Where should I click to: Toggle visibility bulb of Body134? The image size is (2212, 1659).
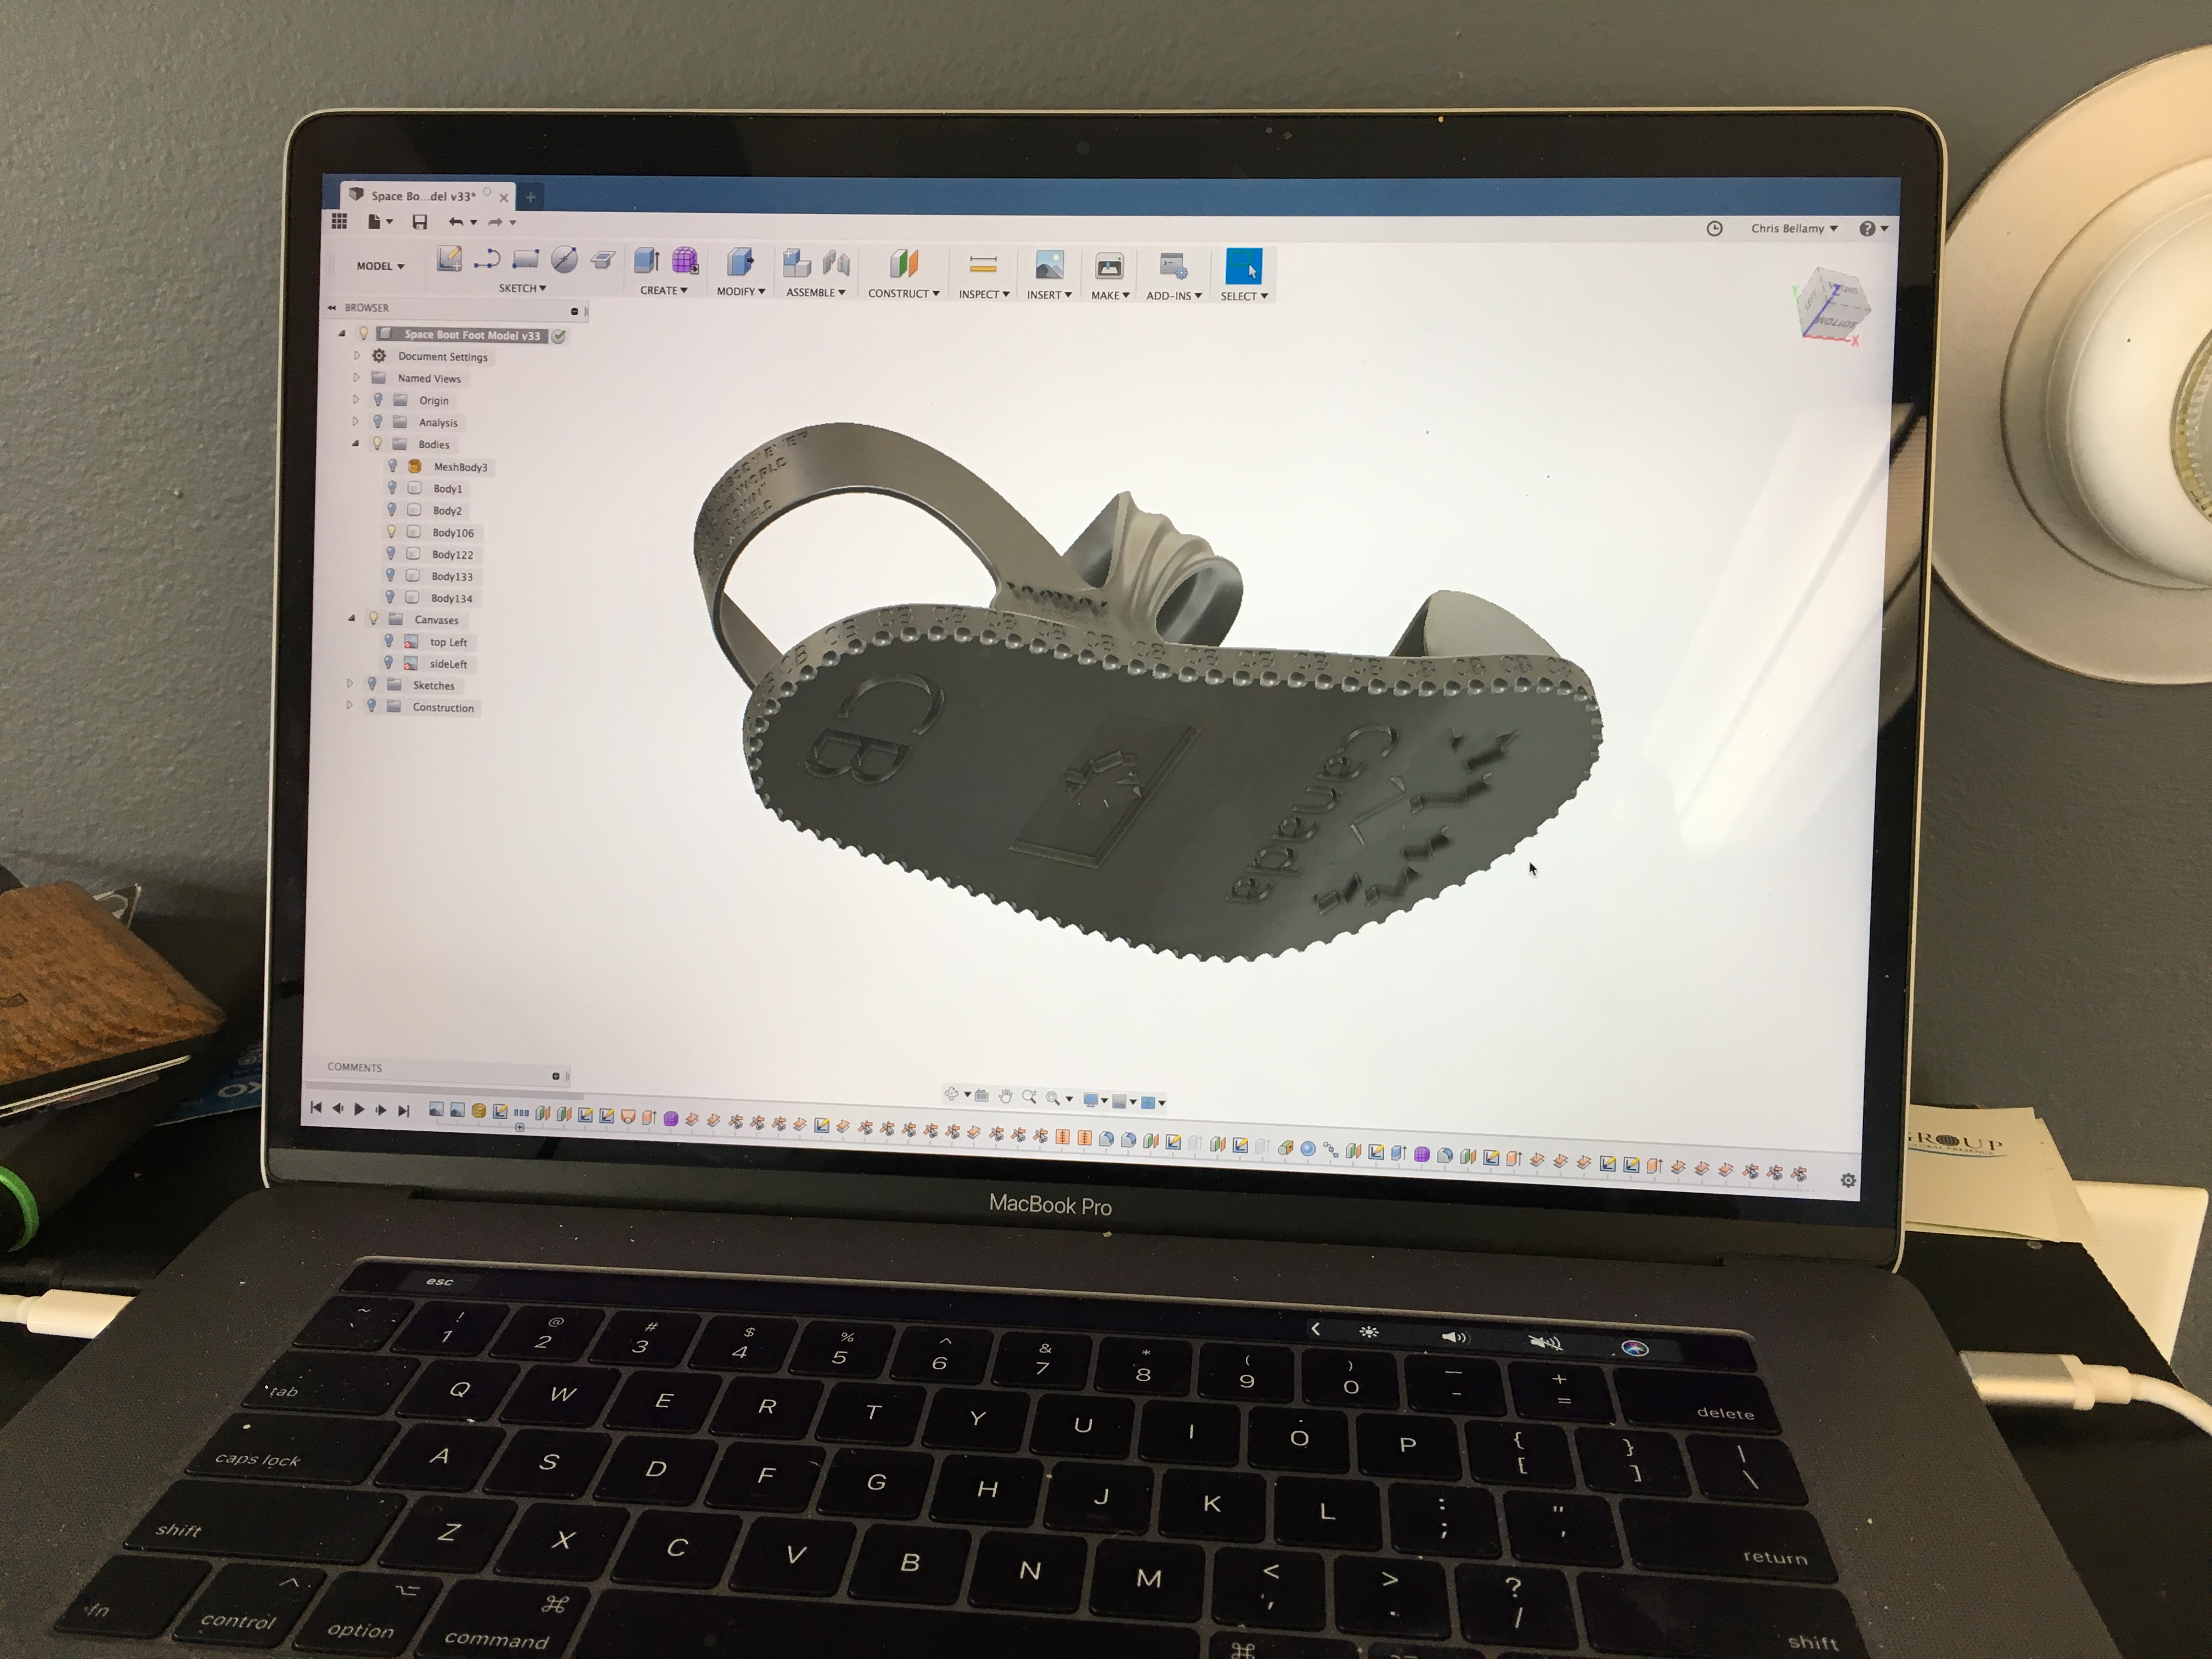(390, 598)
